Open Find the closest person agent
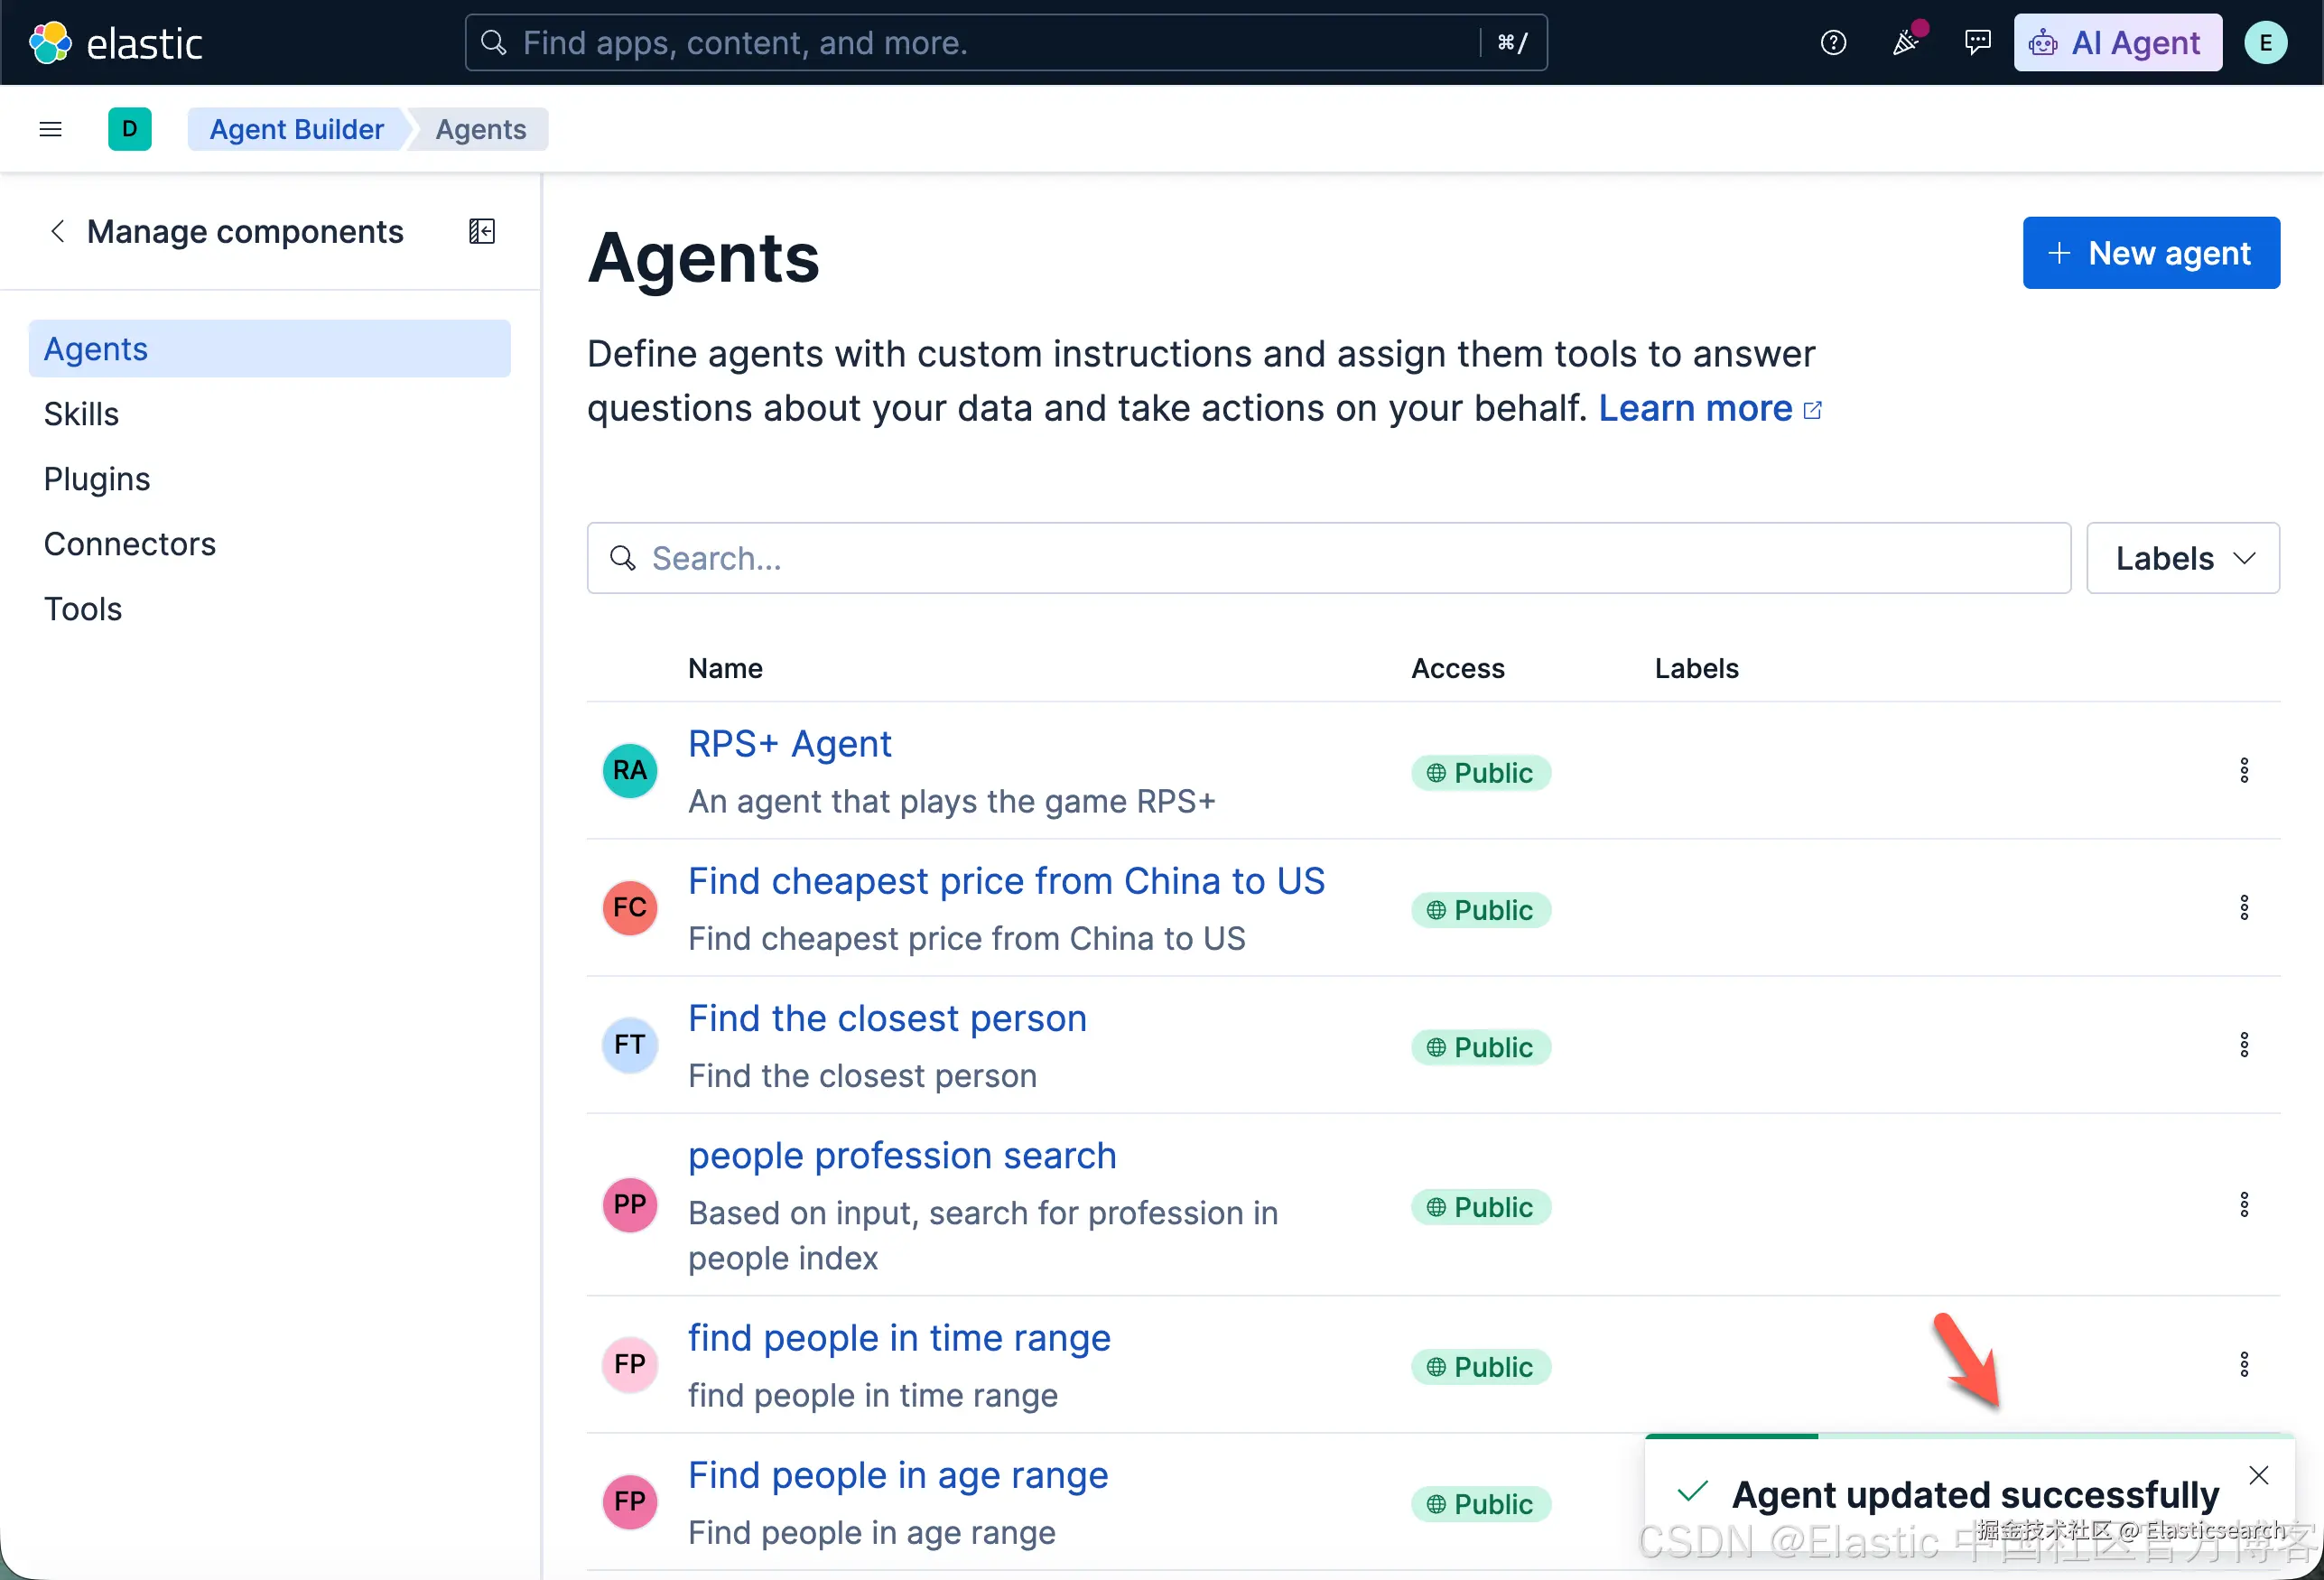Image resolution: width=2324 pixels, height=1580 pixels. click(887, 1018)
